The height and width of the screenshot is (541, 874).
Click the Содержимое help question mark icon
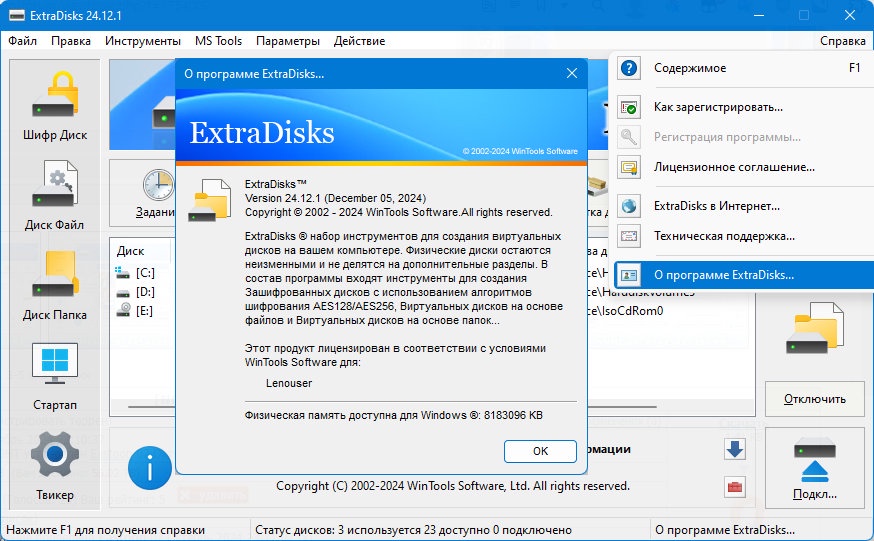pyautogui.click(x=629, y=68)
